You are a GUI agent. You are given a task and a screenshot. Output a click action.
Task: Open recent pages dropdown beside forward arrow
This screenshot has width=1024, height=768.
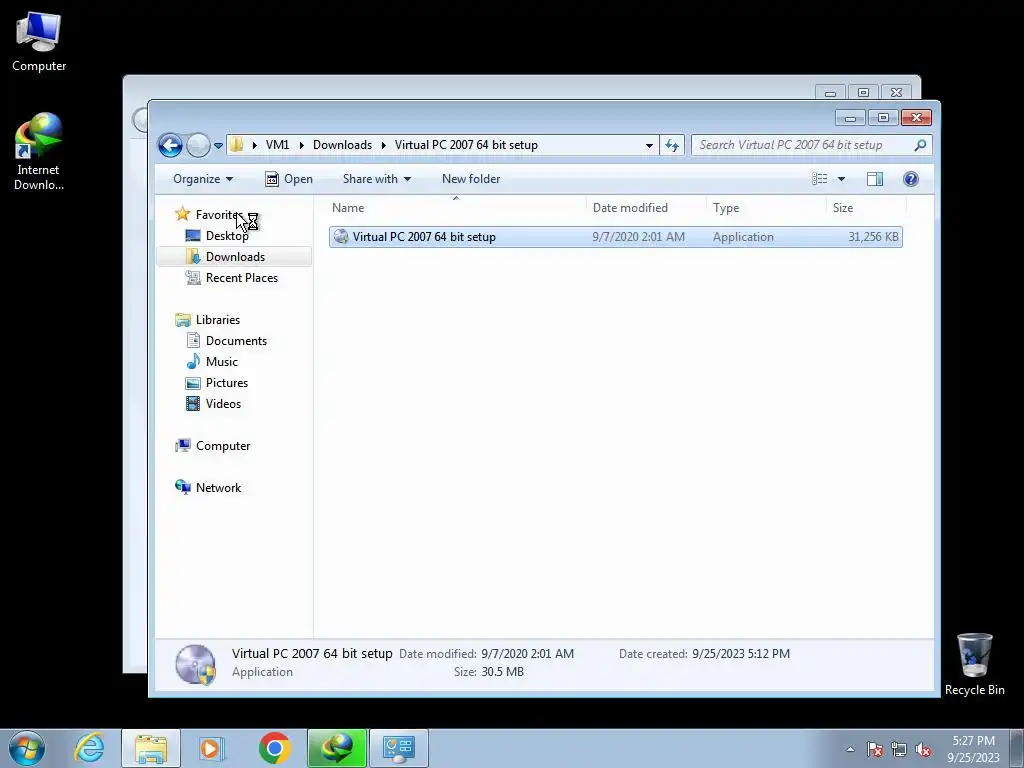point(218,146)
